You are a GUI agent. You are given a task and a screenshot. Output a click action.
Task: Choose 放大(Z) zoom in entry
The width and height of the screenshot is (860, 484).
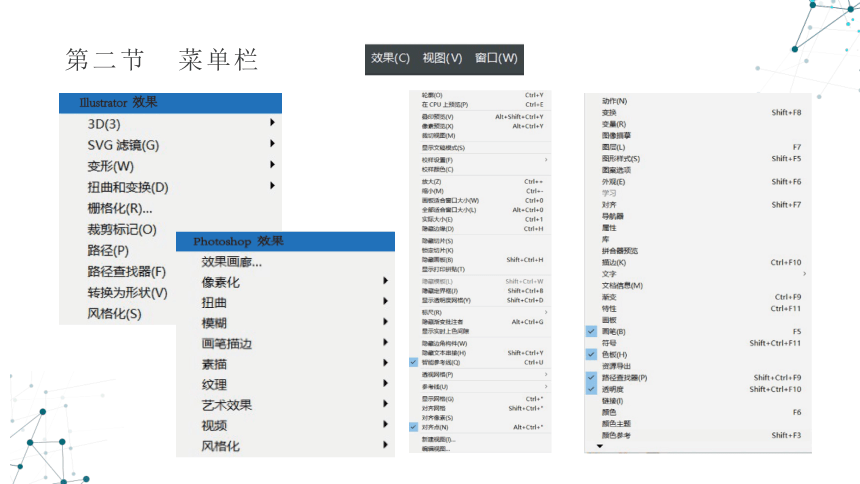pos(480,182)
